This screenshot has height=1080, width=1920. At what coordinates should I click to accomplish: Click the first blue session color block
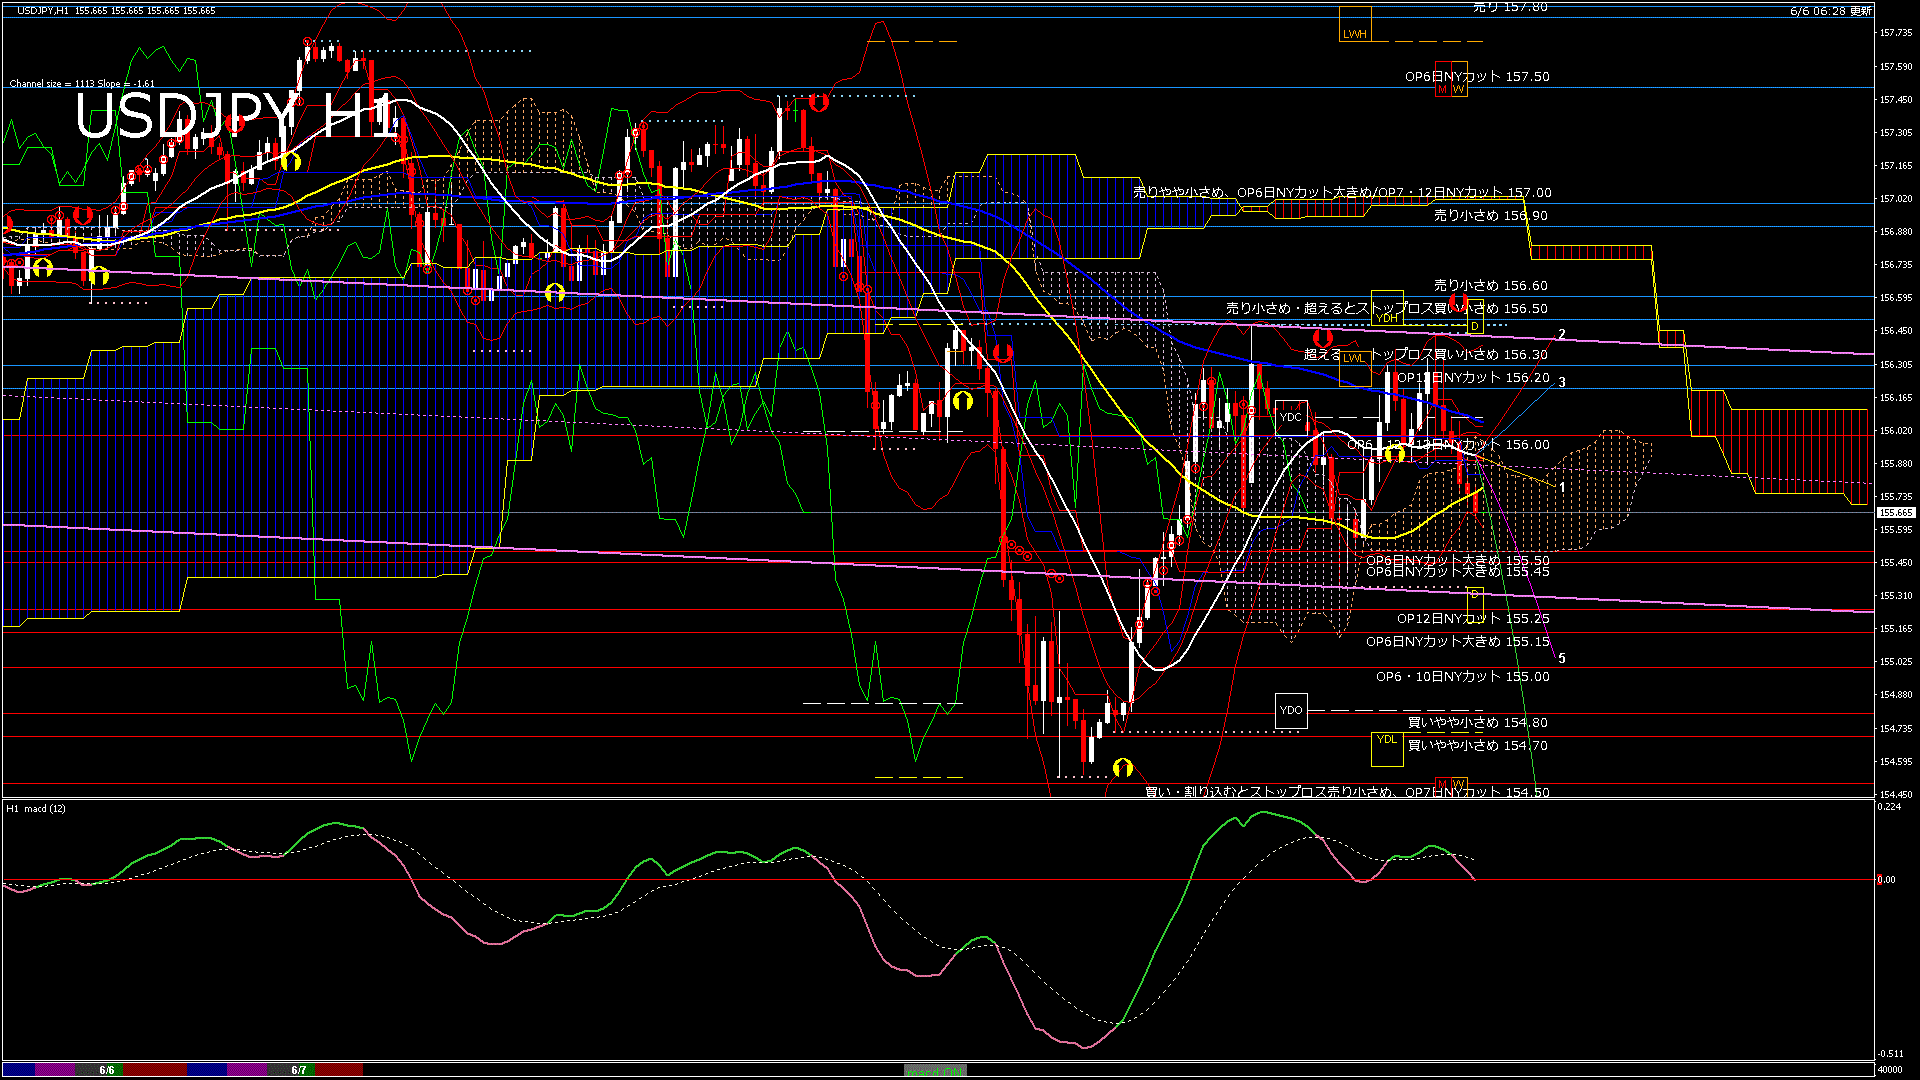coord(20,1070)
